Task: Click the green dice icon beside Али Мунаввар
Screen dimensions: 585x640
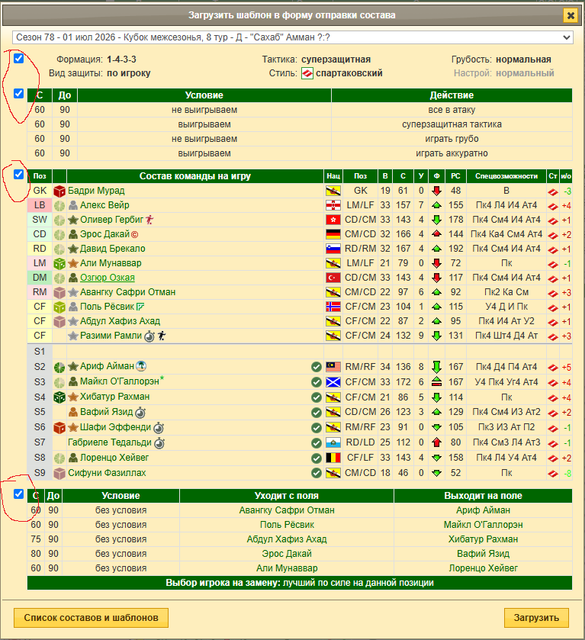Action: click(60, 263)
